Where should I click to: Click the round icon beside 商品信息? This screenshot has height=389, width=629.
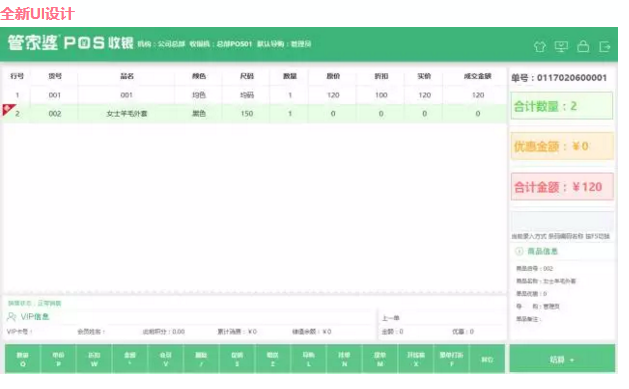(519, 251)
